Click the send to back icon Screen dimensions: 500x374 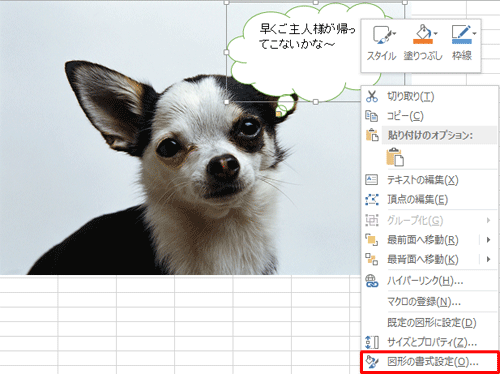click(x=372, y=259)
